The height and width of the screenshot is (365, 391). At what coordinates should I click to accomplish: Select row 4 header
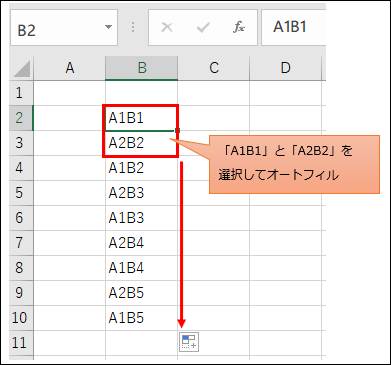(x=22, y=168)
